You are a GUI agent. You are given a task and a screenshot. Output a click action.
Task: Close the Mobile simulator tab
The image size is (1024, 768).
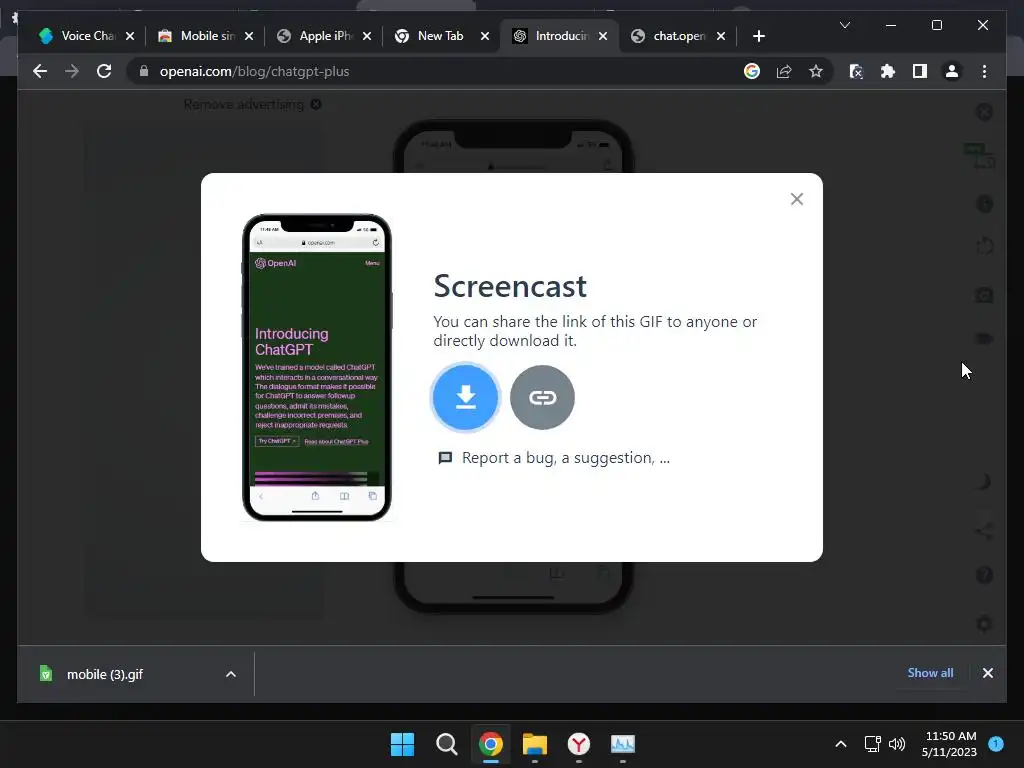pos(249,37)
